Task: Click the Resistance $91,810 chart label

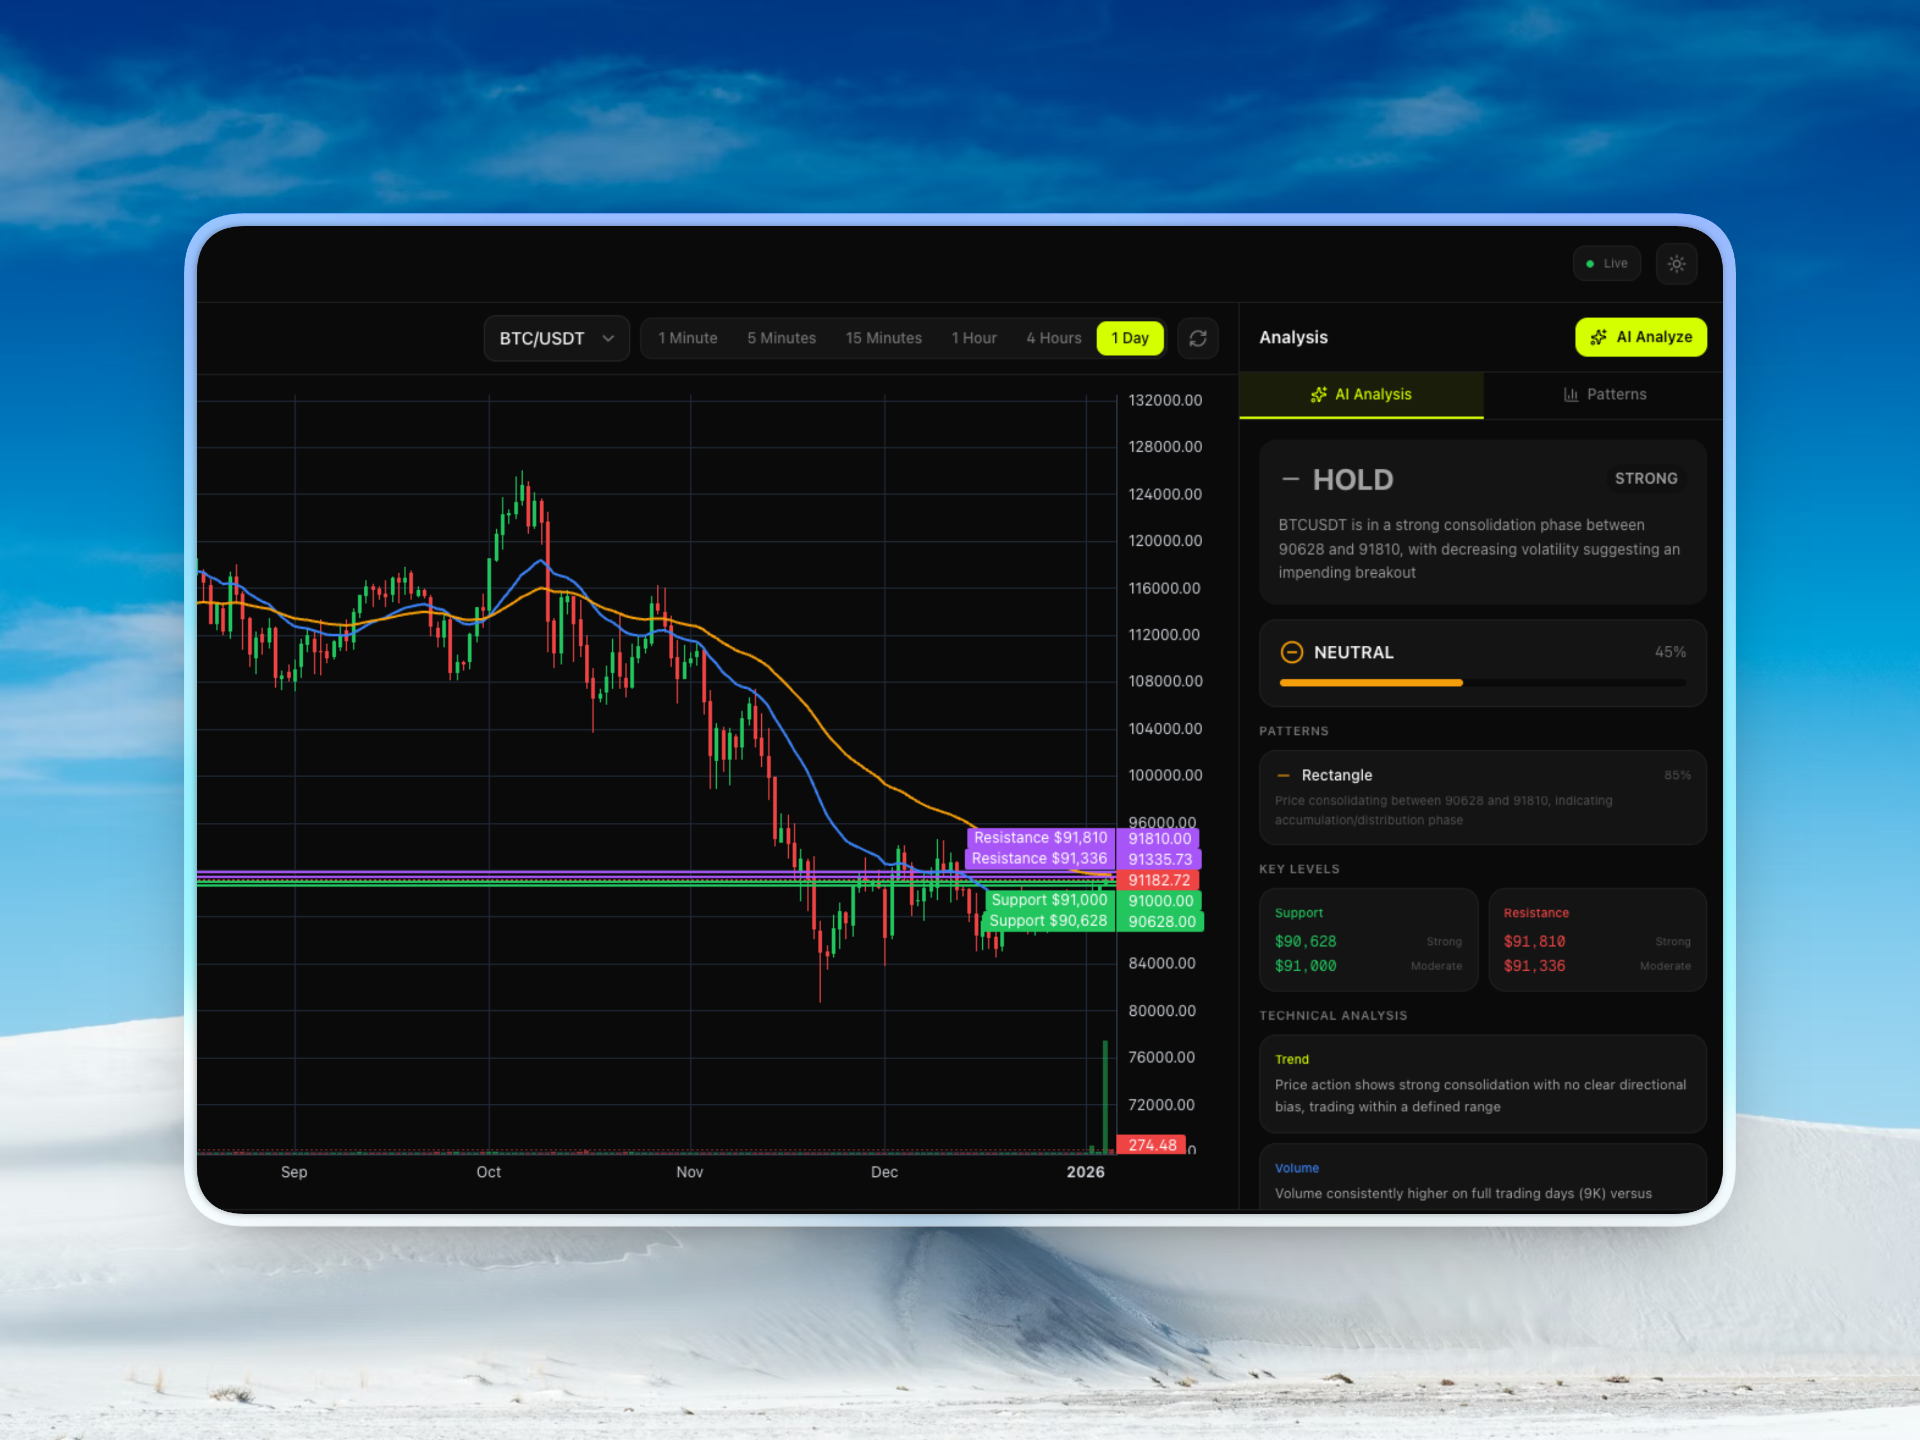Action: point(1040,838)
